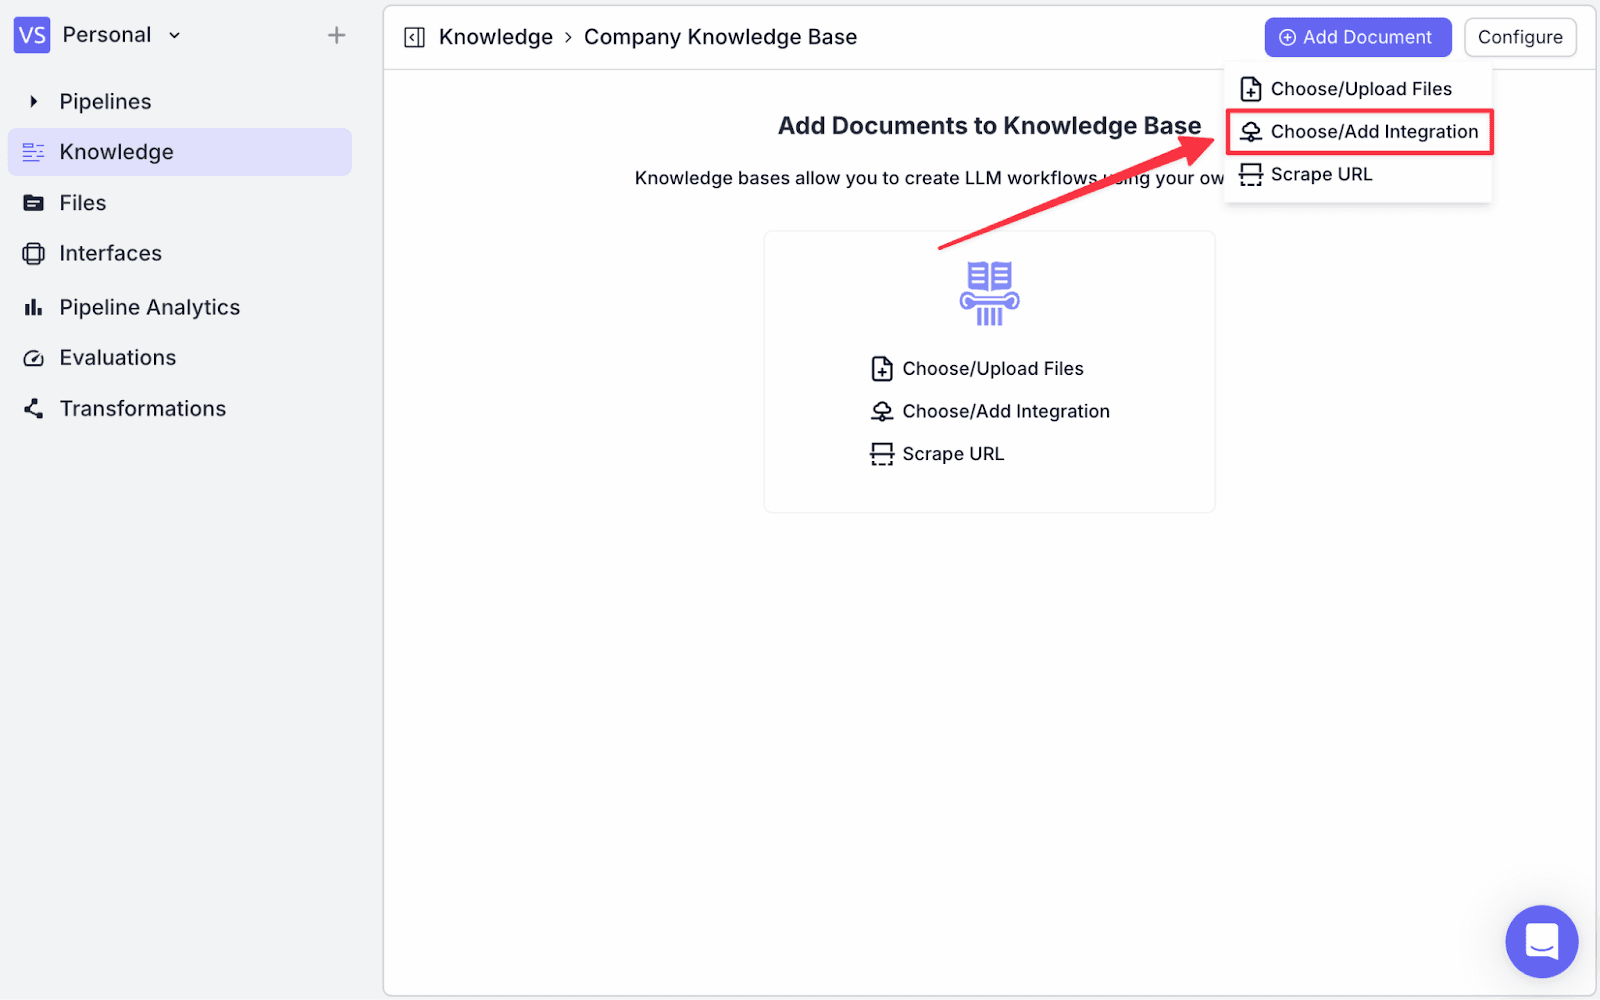This screenshot has width=1600, height=1000.
Task: Click the knowledge base pillar book illustration
Action: [x=989, y=293]
